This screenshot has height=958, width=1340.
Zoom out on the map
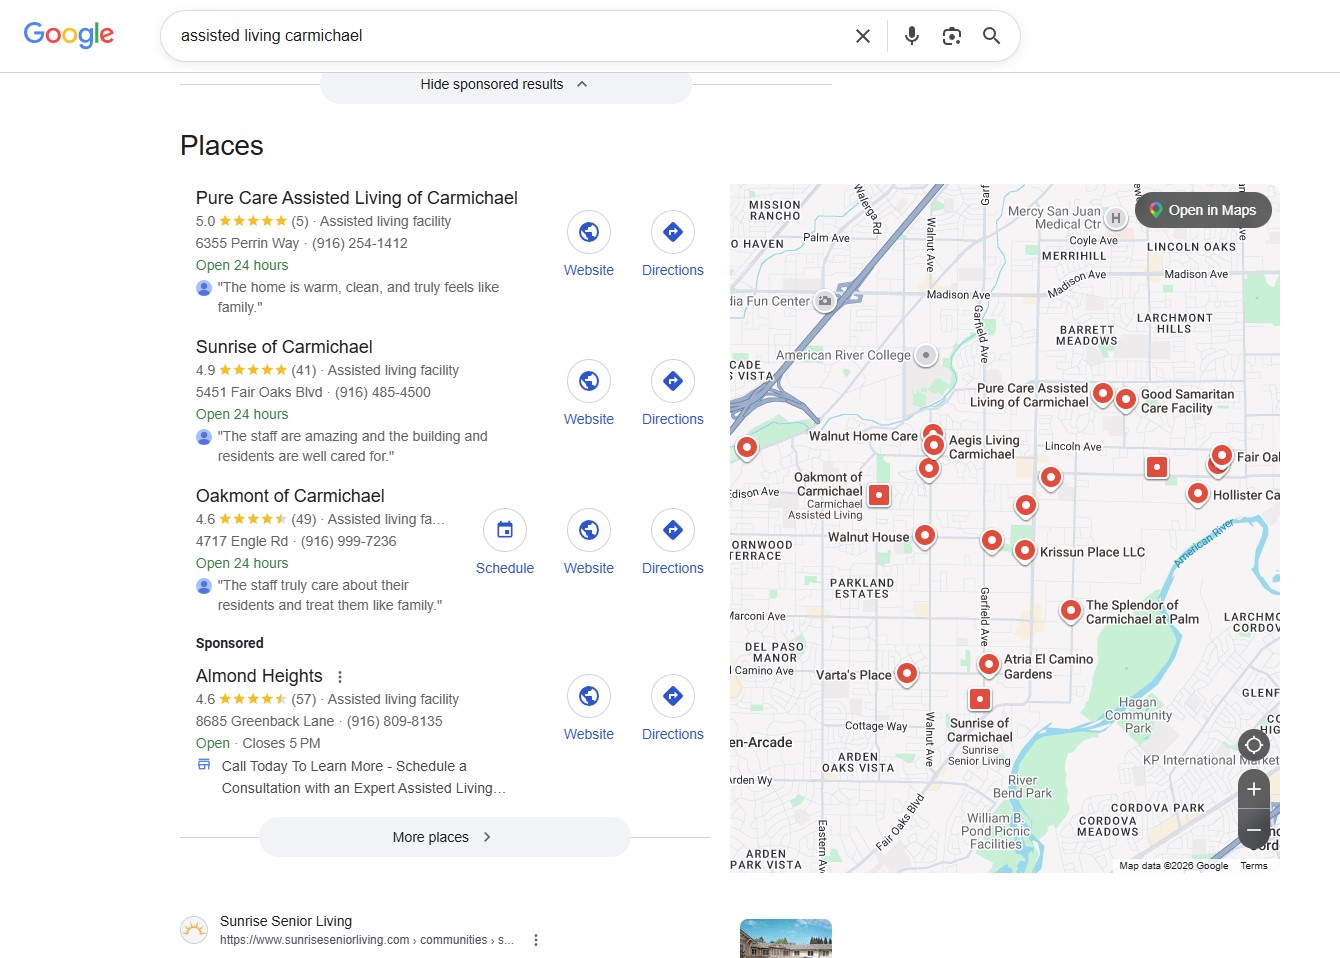pos(1254,829)
